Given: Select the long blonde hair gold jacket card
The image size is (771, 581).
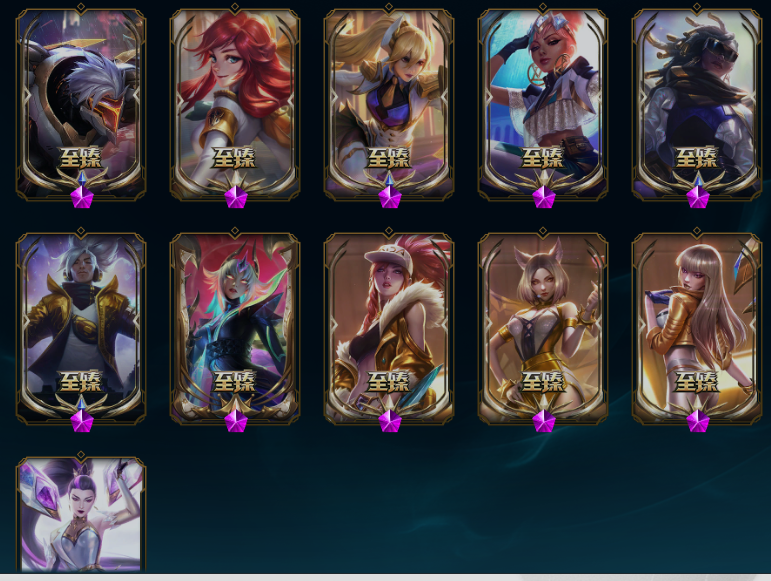Looking at the screenshot, I should (697, 328).
